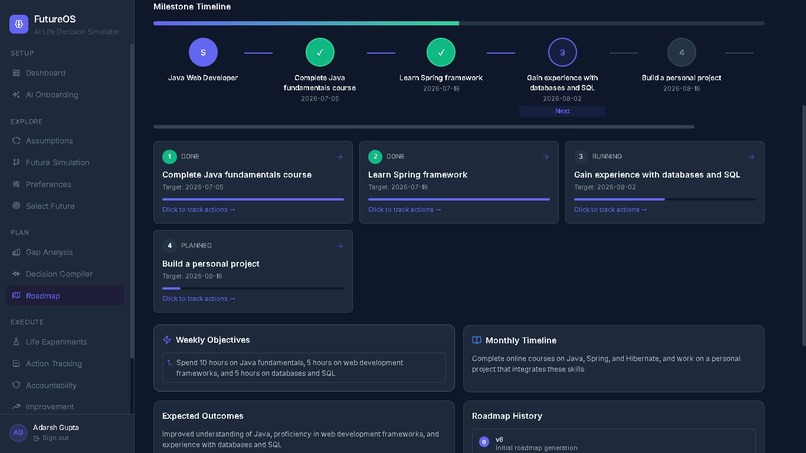The width and height of the screenshot is (806, 453).
Task: Open arrow on databases and SQL card
Action: (x=752, y=157)
